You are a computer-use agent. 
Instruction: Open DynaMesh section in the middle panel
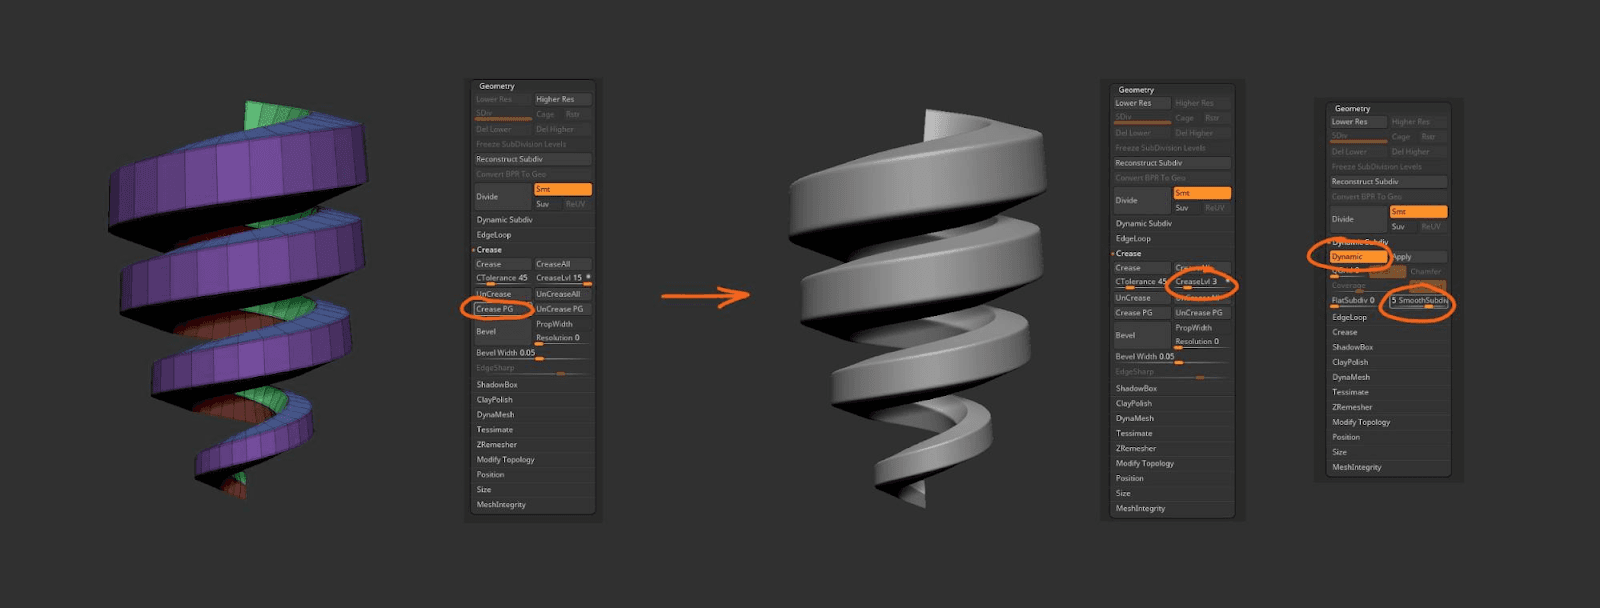(x=1135, y=419)
